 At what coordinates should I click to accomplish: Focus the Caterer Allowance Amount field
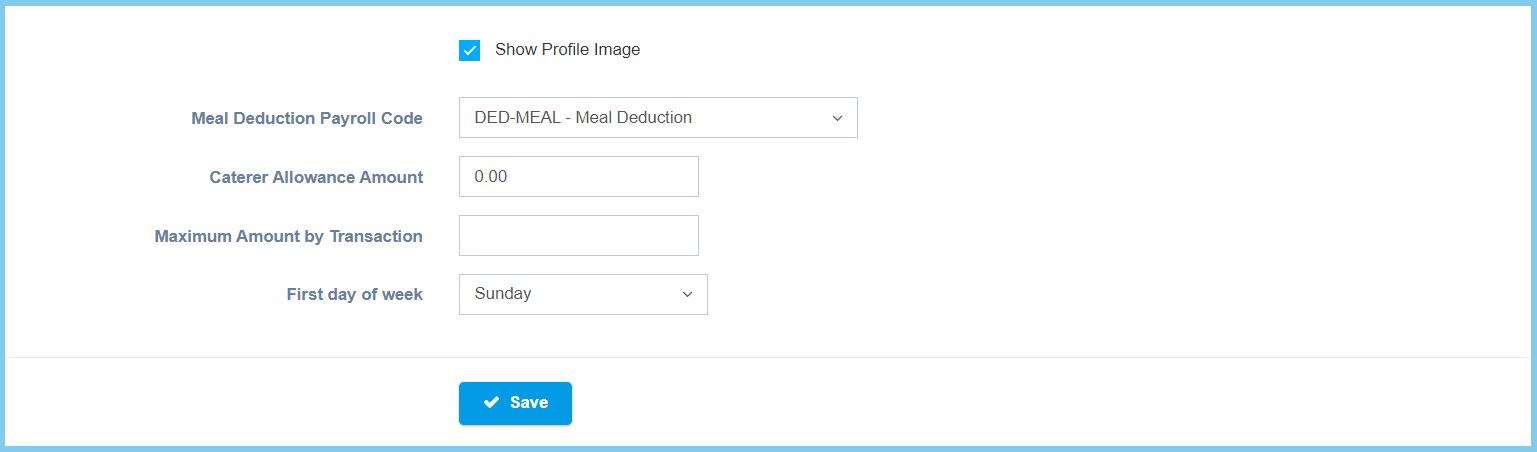(x=578, y=177)
